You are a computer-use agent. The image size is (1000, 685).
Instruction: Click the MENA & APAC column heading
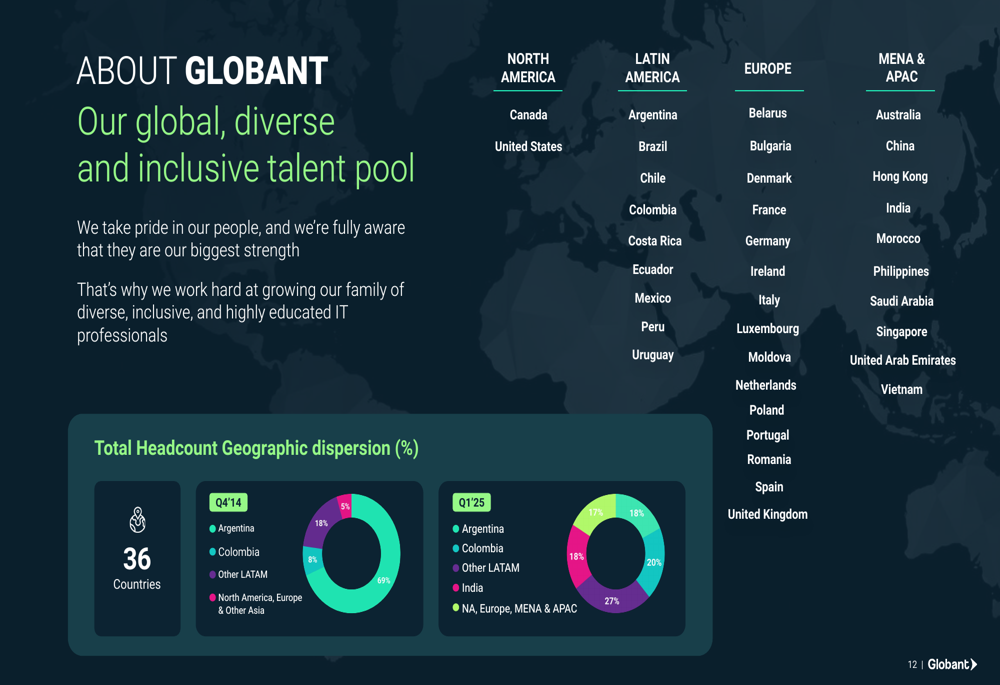tap(901, 68)
